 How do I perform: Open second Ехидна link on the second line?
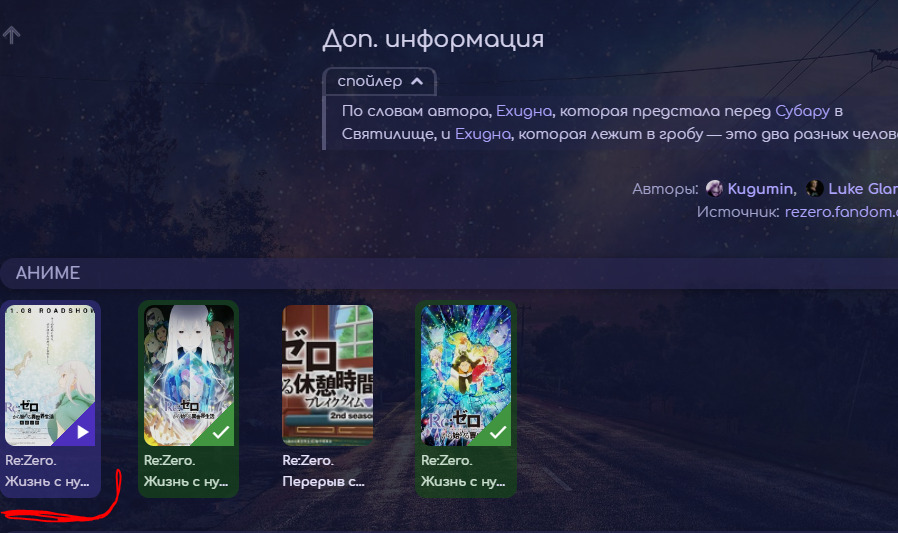point(483,134)
